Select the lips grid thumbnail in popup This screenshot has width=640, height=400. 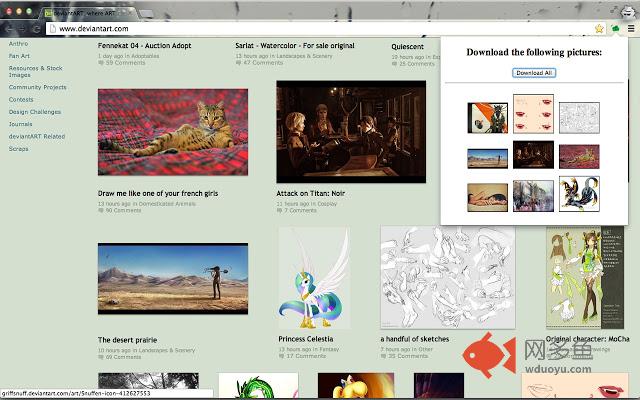533,114
